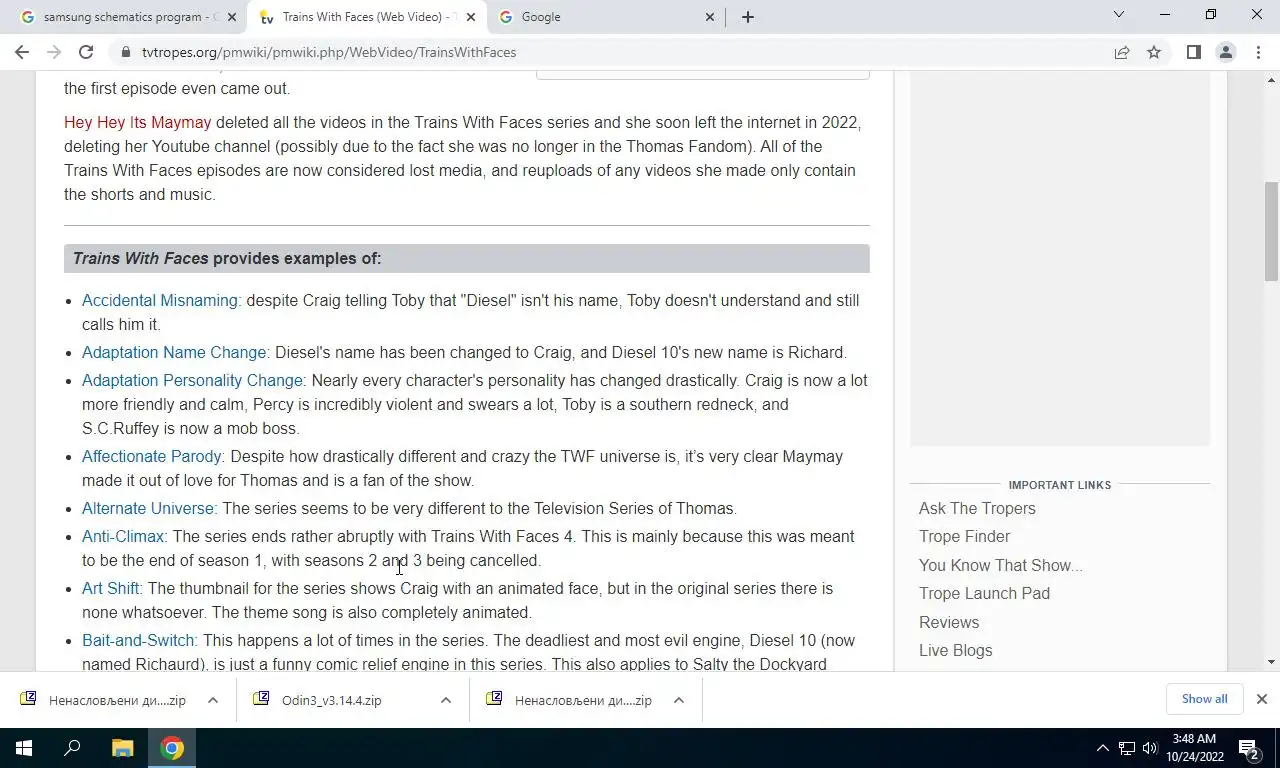Click the scrollbar up arrow
Image resolution: width=1280 pixels, height=768 pixels.
click(x=1271, y=79)
